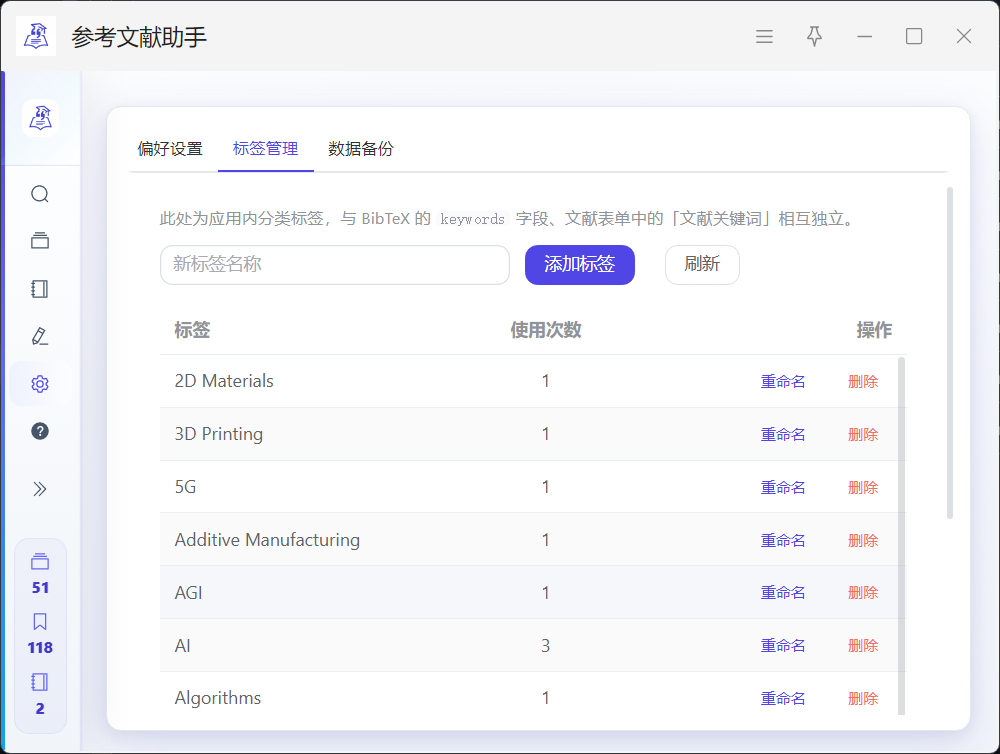The width and height of the screenshot is (1000, 754).
Task: Delete the Additive Manufacturing tag
Action: (863, 540)
